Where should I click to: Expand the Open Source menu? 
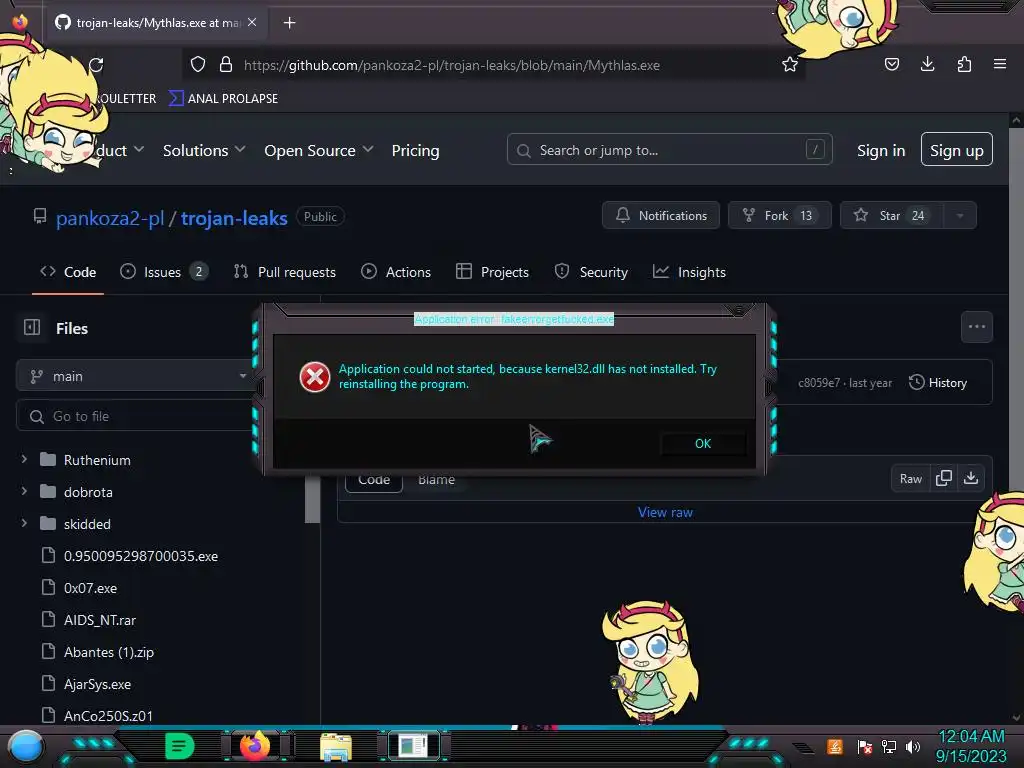click(319, 150)
